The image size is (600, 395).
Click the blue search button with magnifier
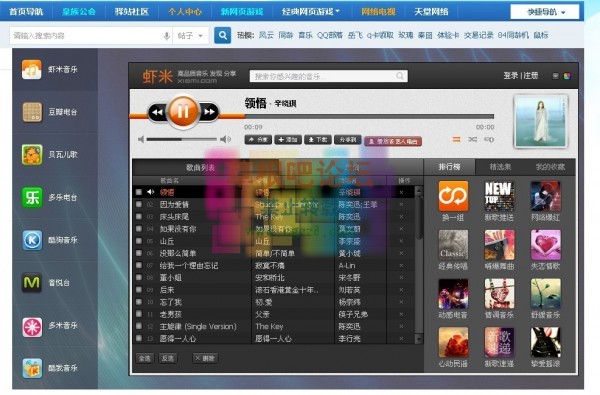222,36
